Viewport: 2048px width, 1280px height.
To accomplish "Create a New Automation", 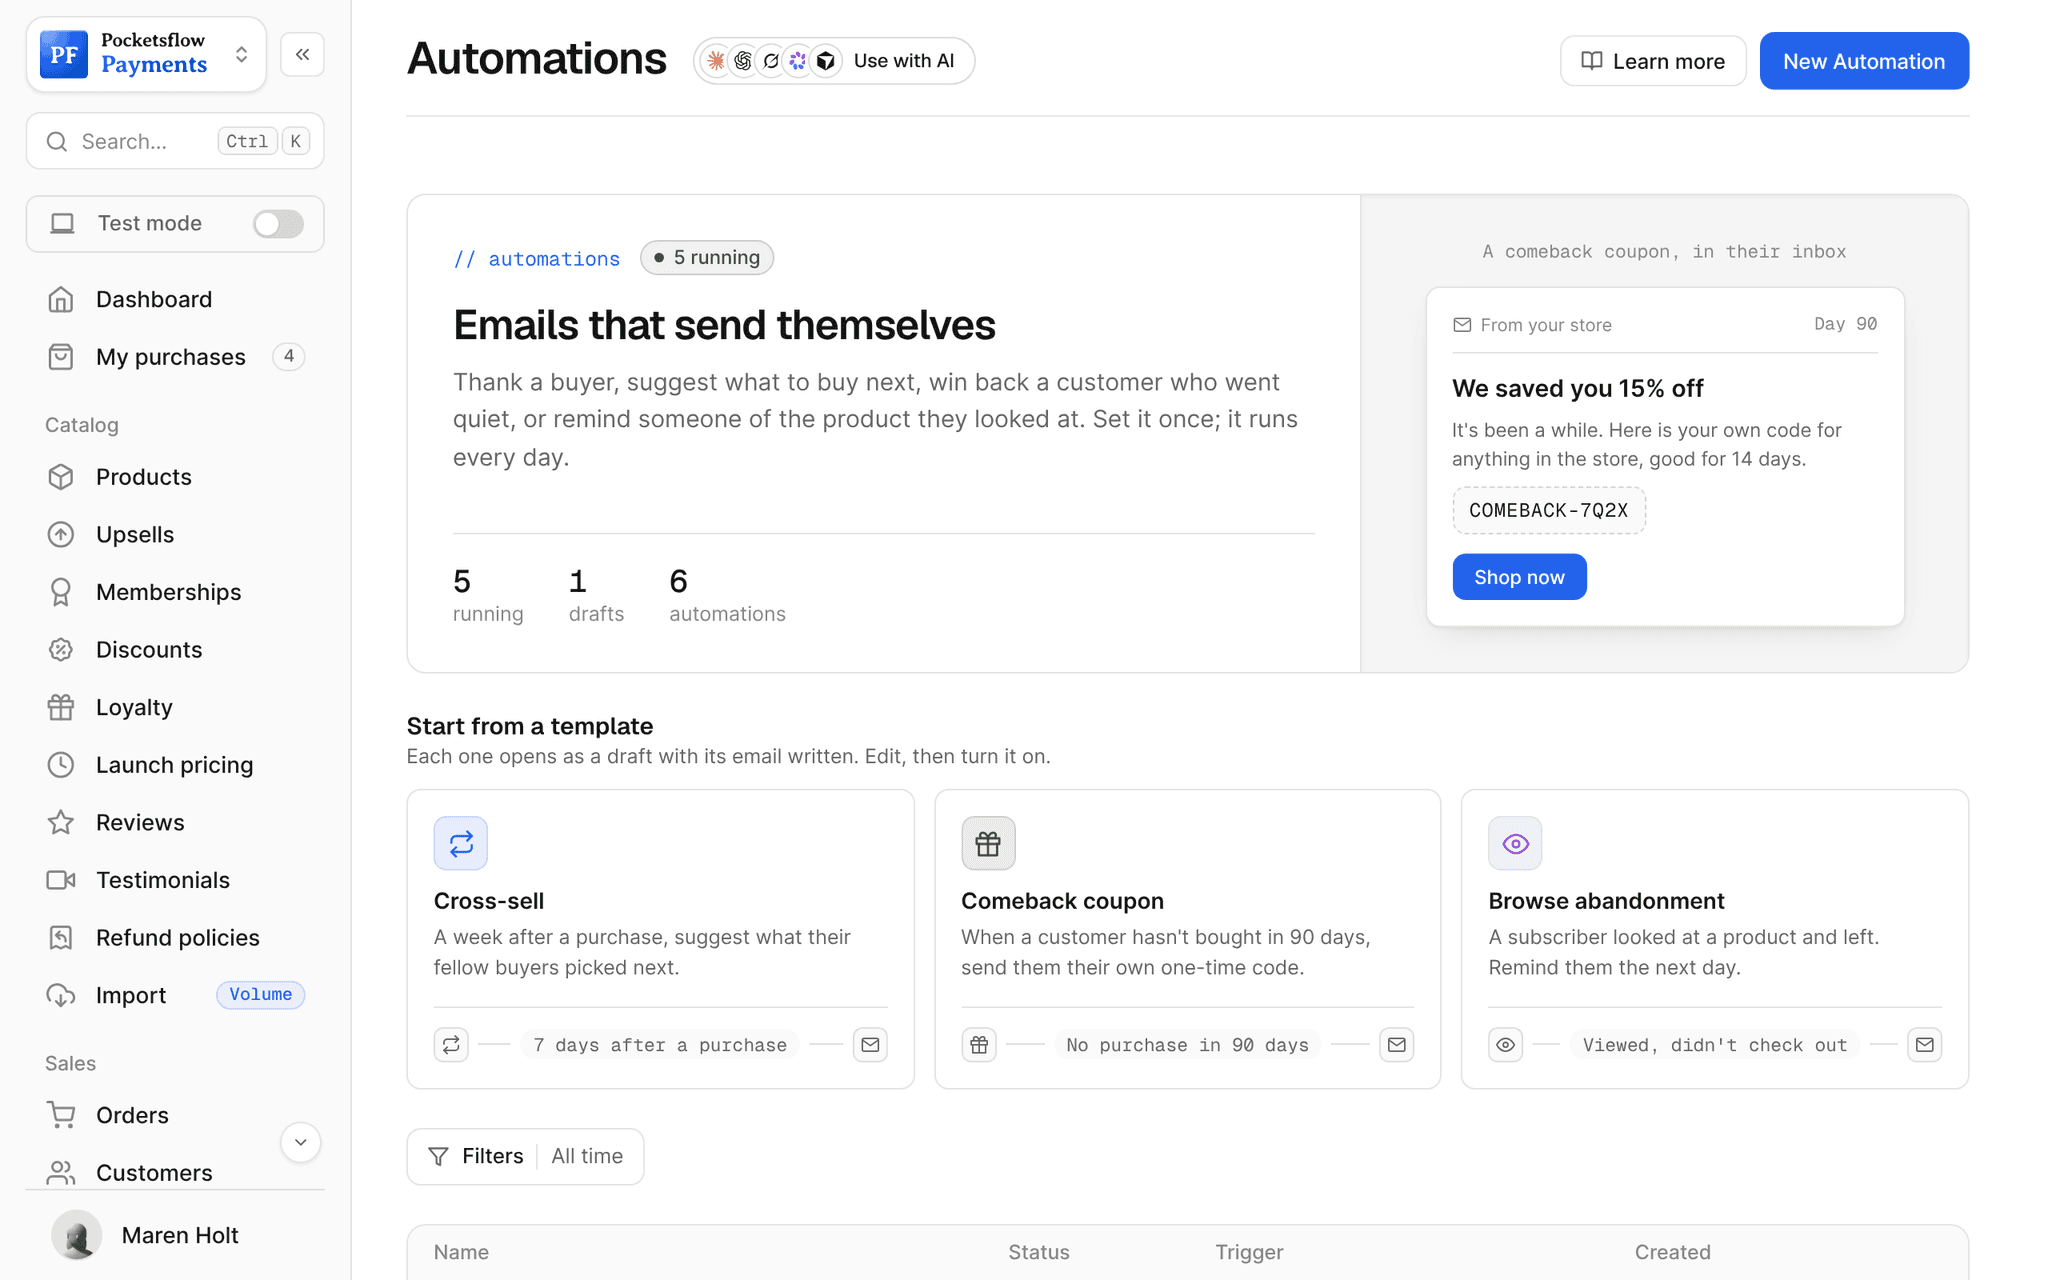I will click(1864, 61).
